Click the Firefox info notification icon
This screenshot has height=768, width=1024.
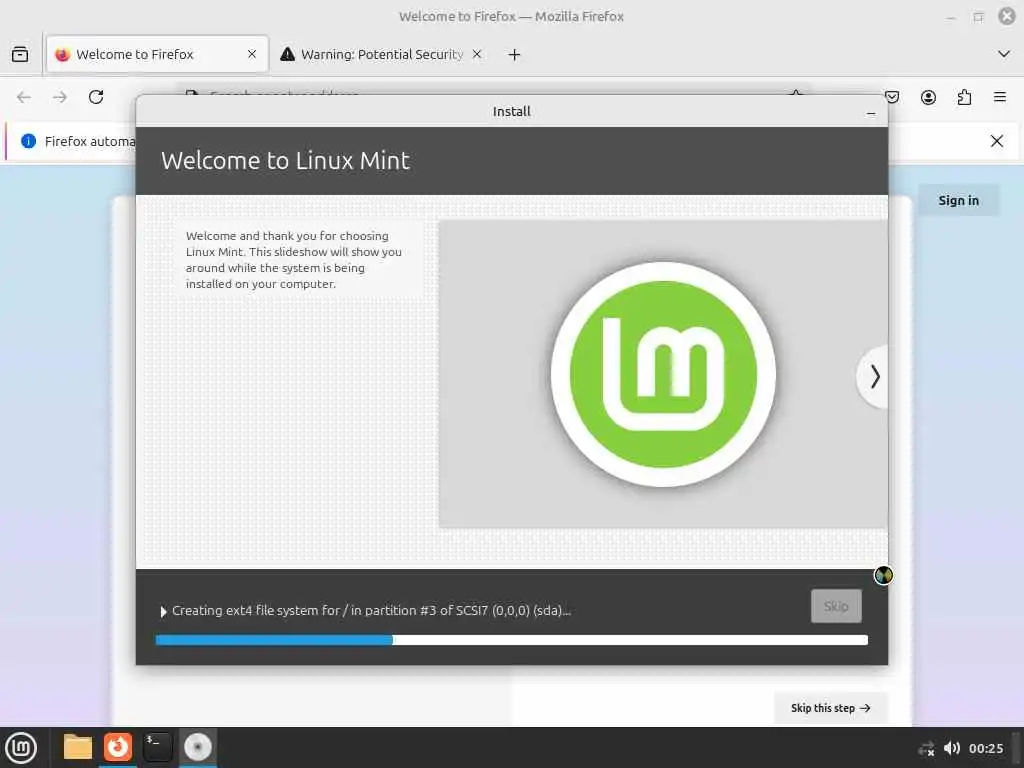point(28,141)
